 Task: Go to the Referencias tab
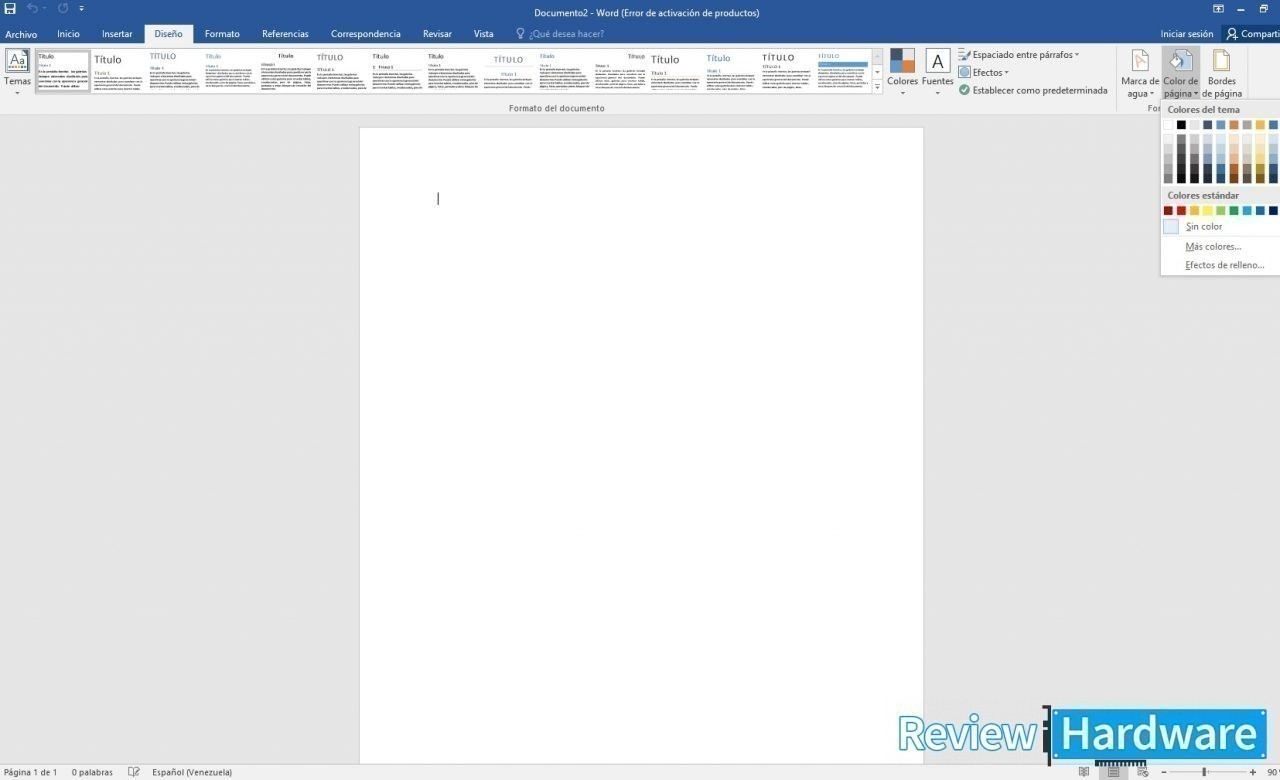285,34
